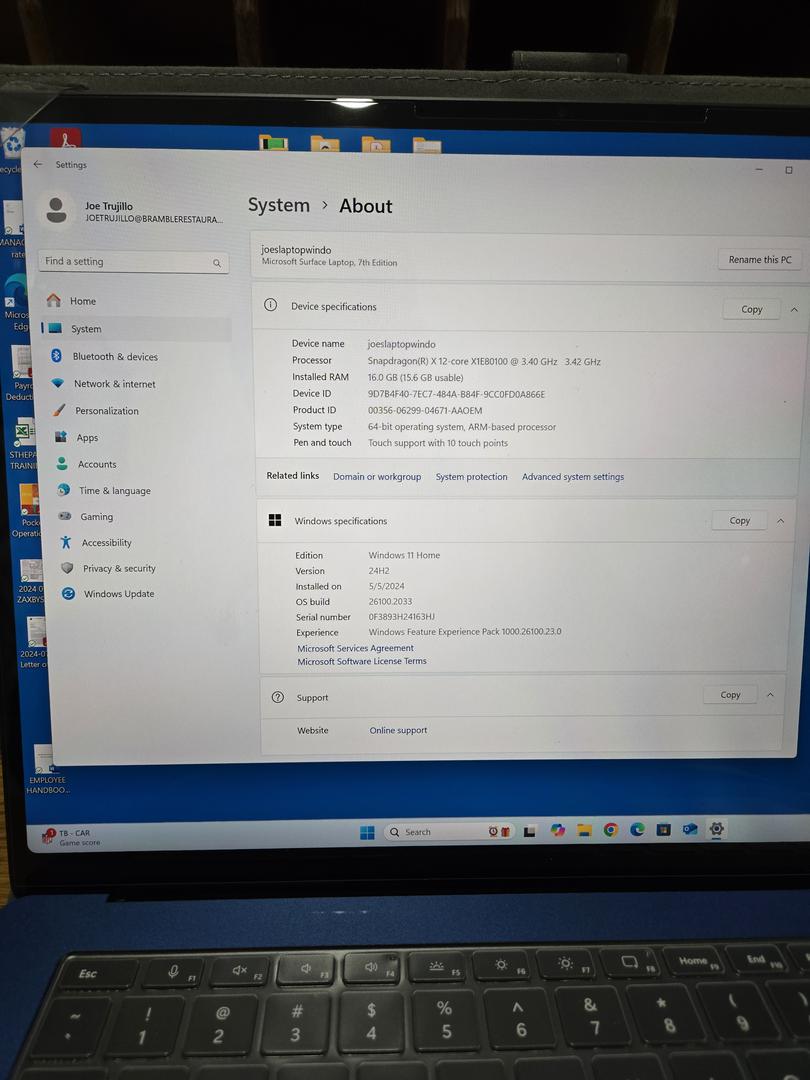Click the taskbar Search box
Screen dimensions: 810x1080
click(448, 832)
